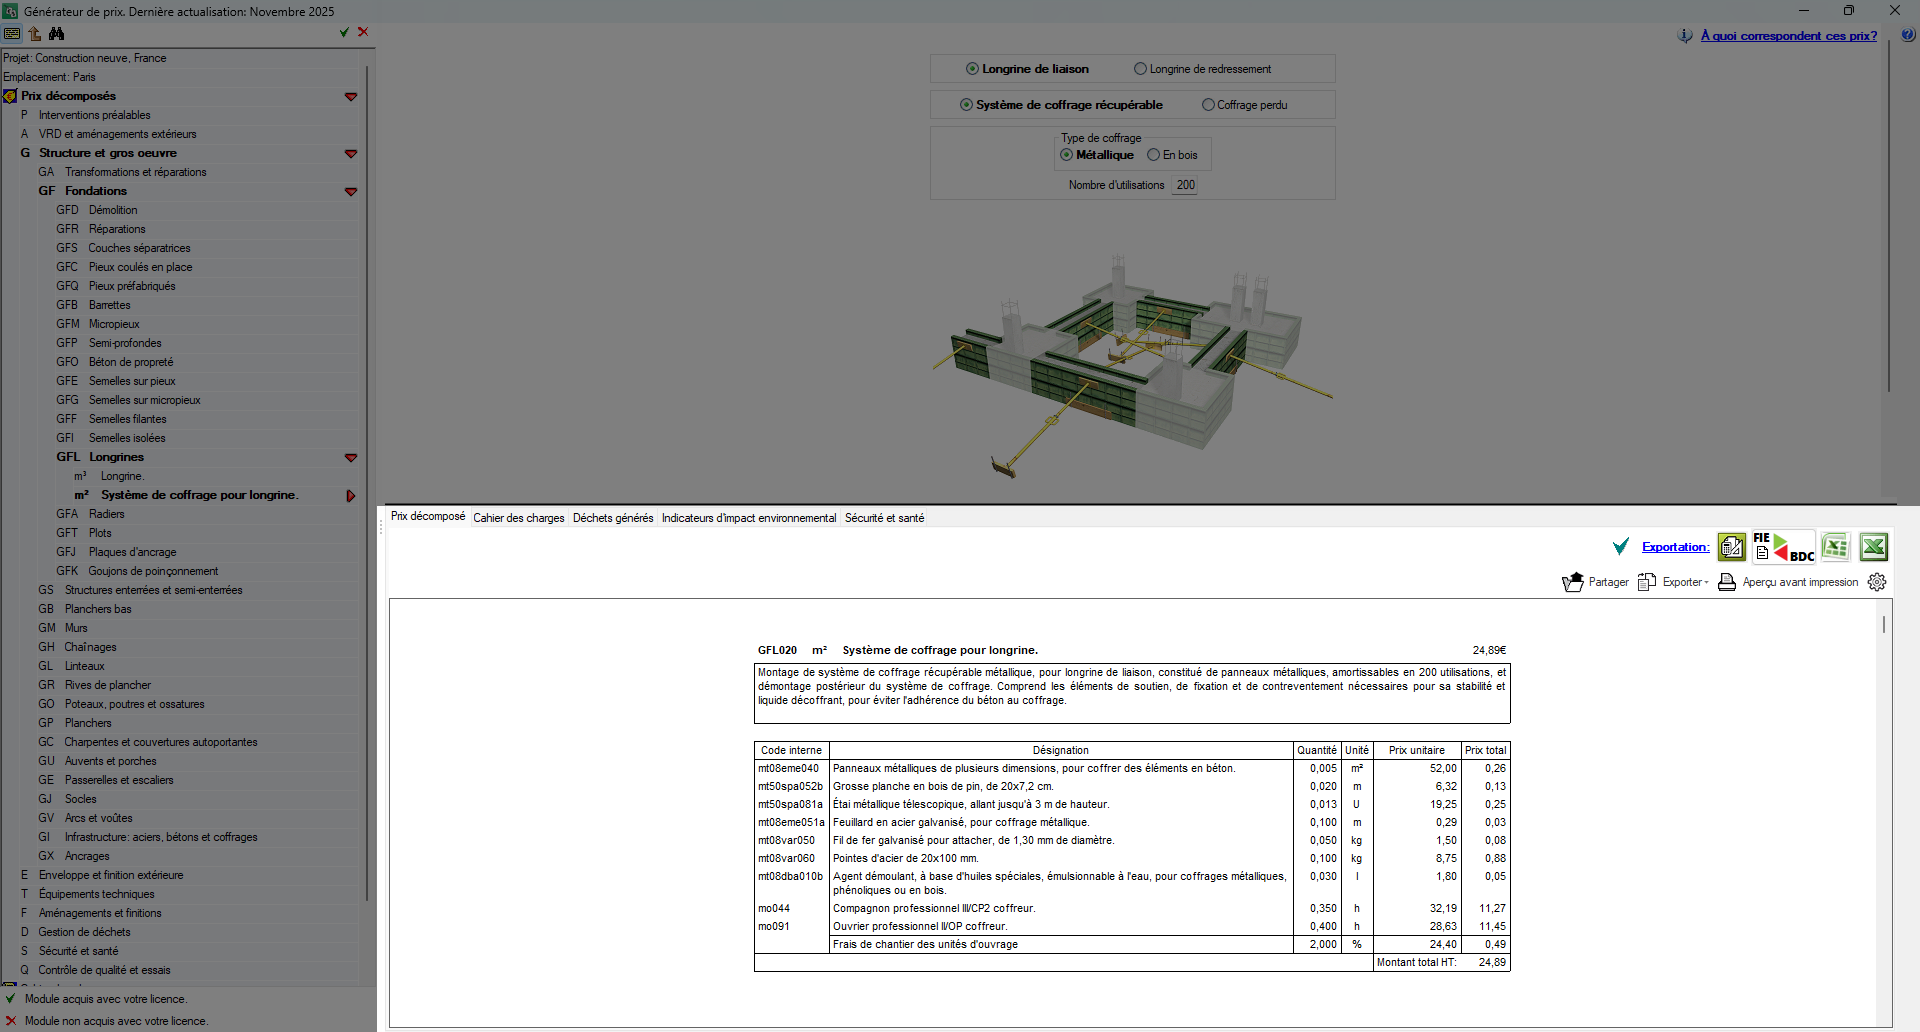This screenshot has width=1920, height=1032.
Task: Click the blue help icon at top right
Action: 1908,35
